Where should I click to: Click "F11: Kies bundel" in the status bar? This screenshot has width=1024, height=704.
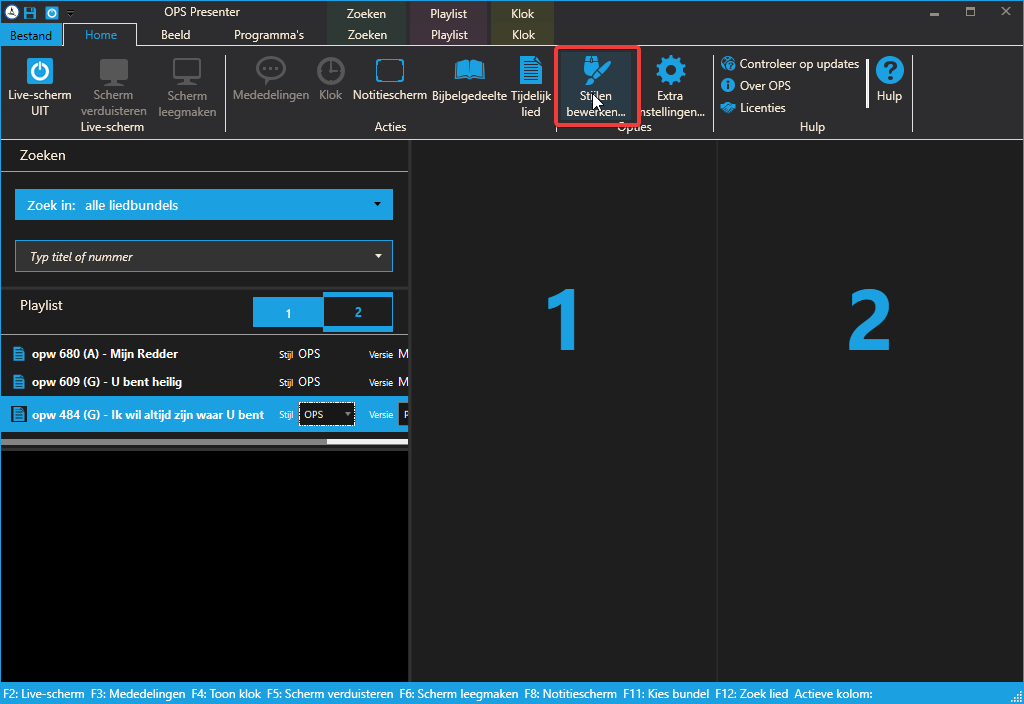coord(666,694)
